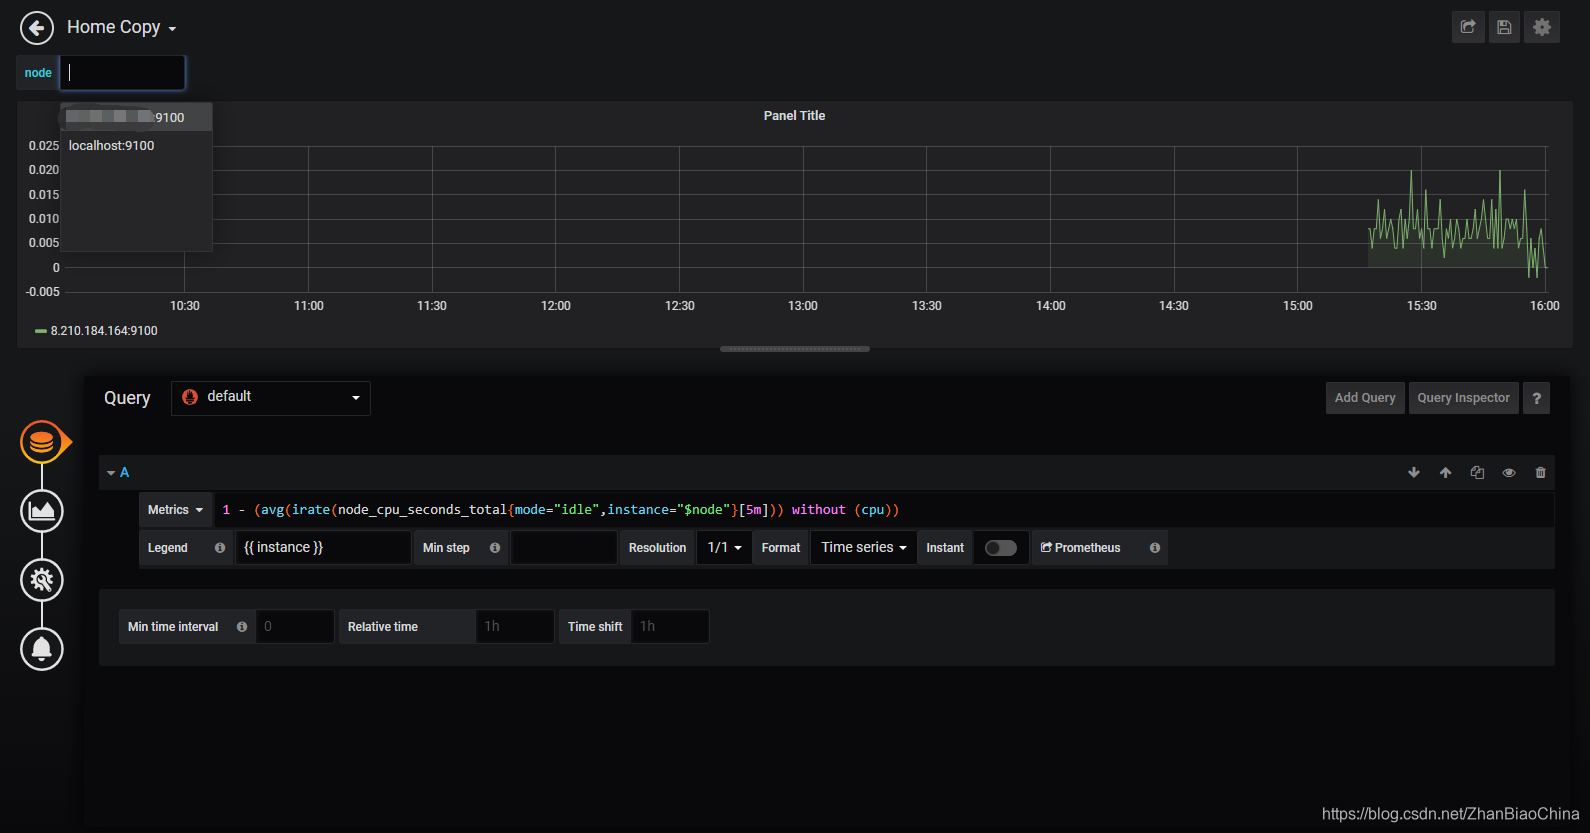Image resolution: width=1590 pixels, height=833 pixels.
Task: Toggle legend series 8.210.184.164:9100
Action: point(104,331)
